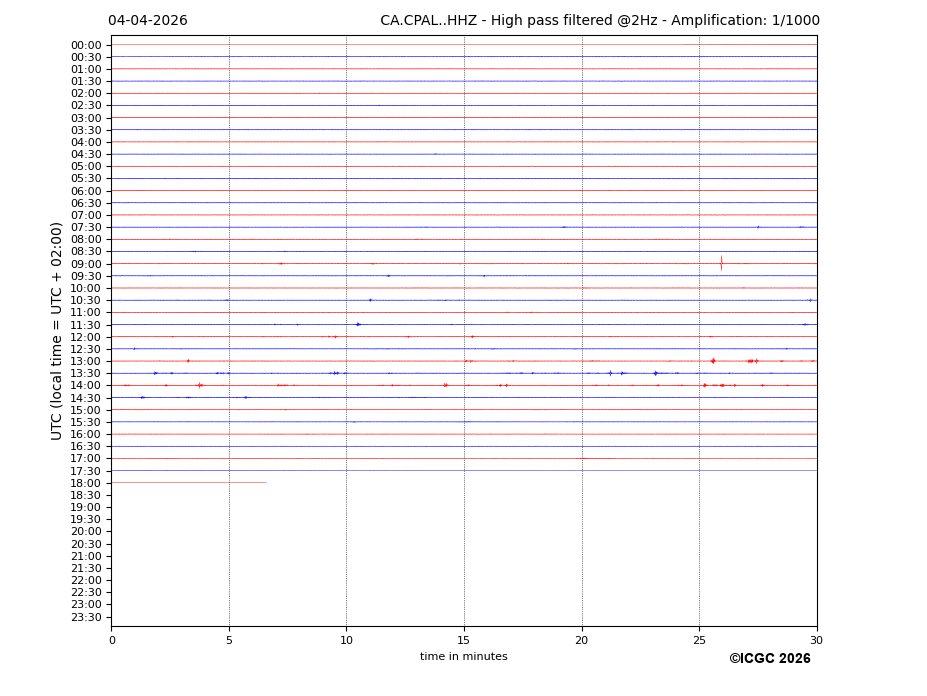
Task: Select the 11:30 time row label
Action: pyautogui.click(x=86, y=325)
